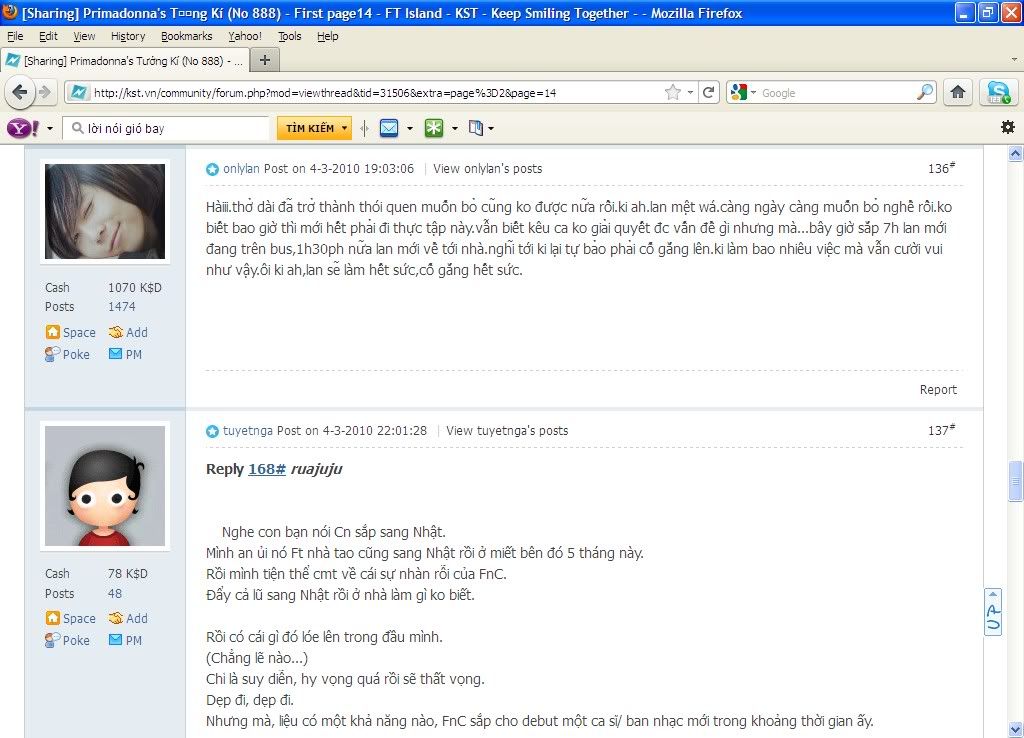Click the status icon beside tuyetnga's name

point(212,431)
